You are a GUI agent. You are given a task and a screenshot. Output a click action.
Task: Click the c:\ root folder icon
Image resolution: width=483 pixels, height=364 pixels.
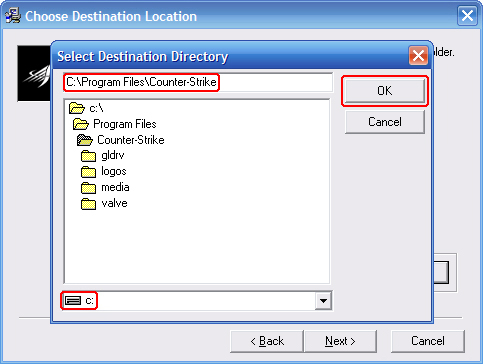click(77, 108)
